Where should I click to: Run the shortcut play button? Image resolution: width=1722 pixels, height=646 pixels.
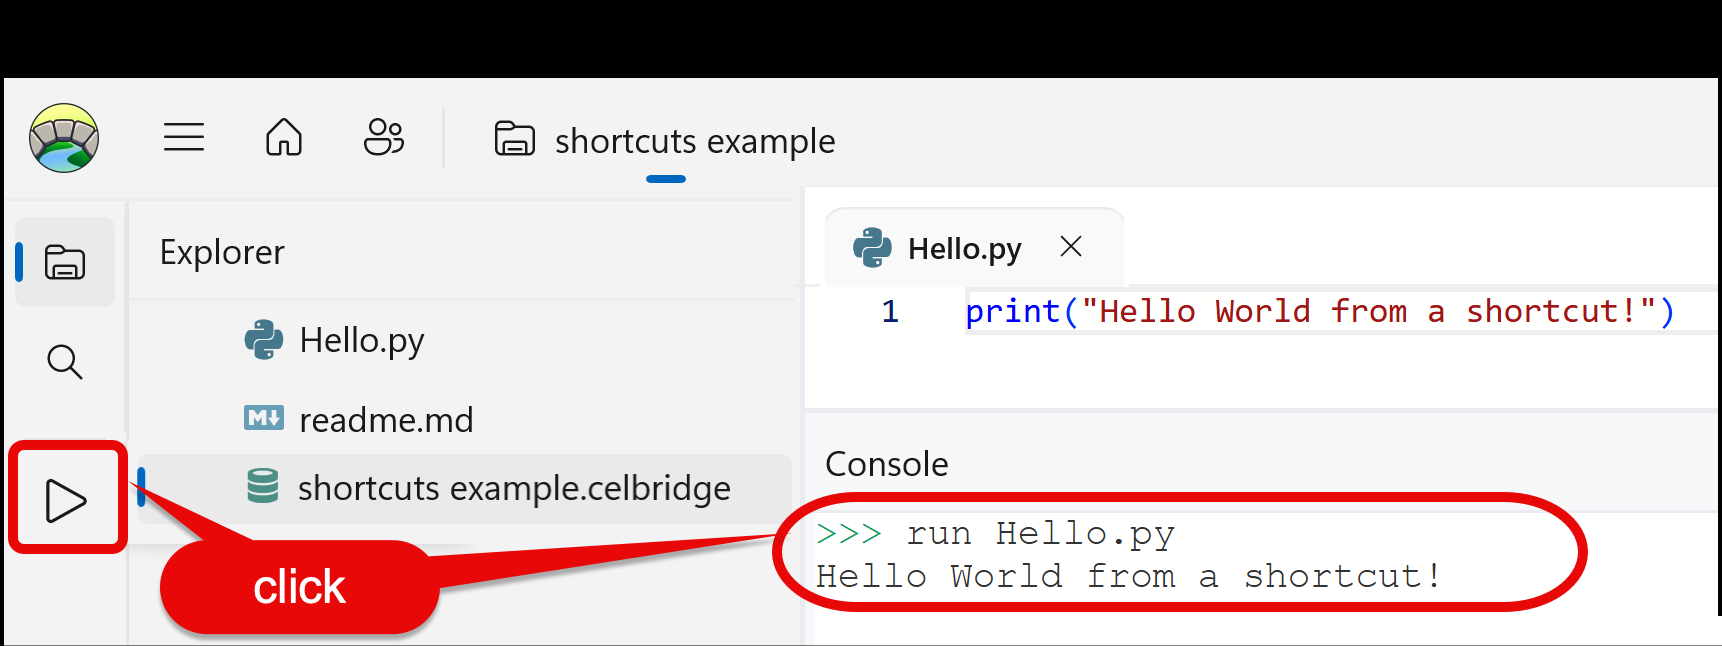66,500
